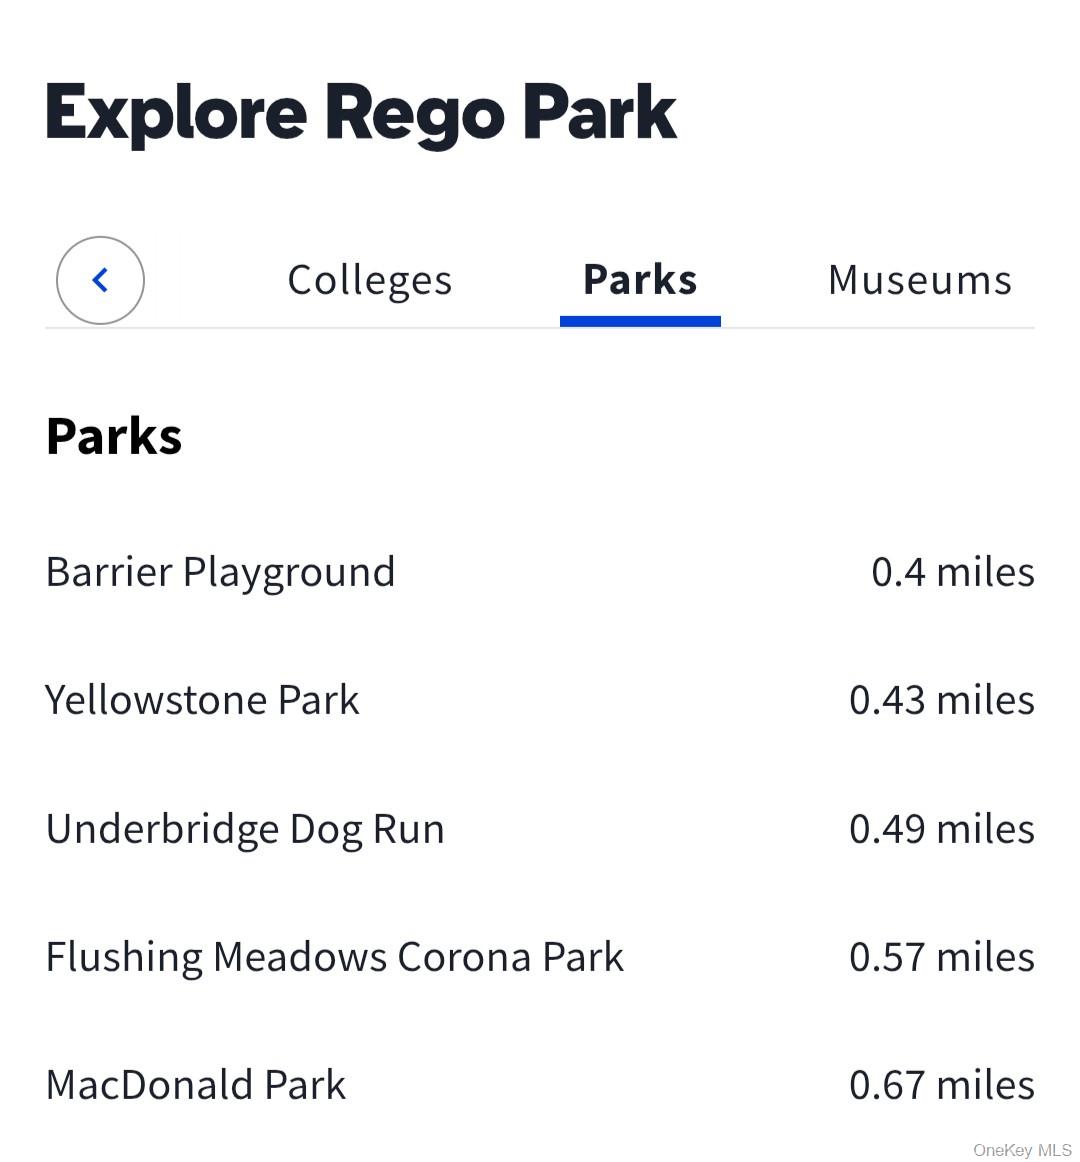Click the word Rego in the title

pos(415,114)
